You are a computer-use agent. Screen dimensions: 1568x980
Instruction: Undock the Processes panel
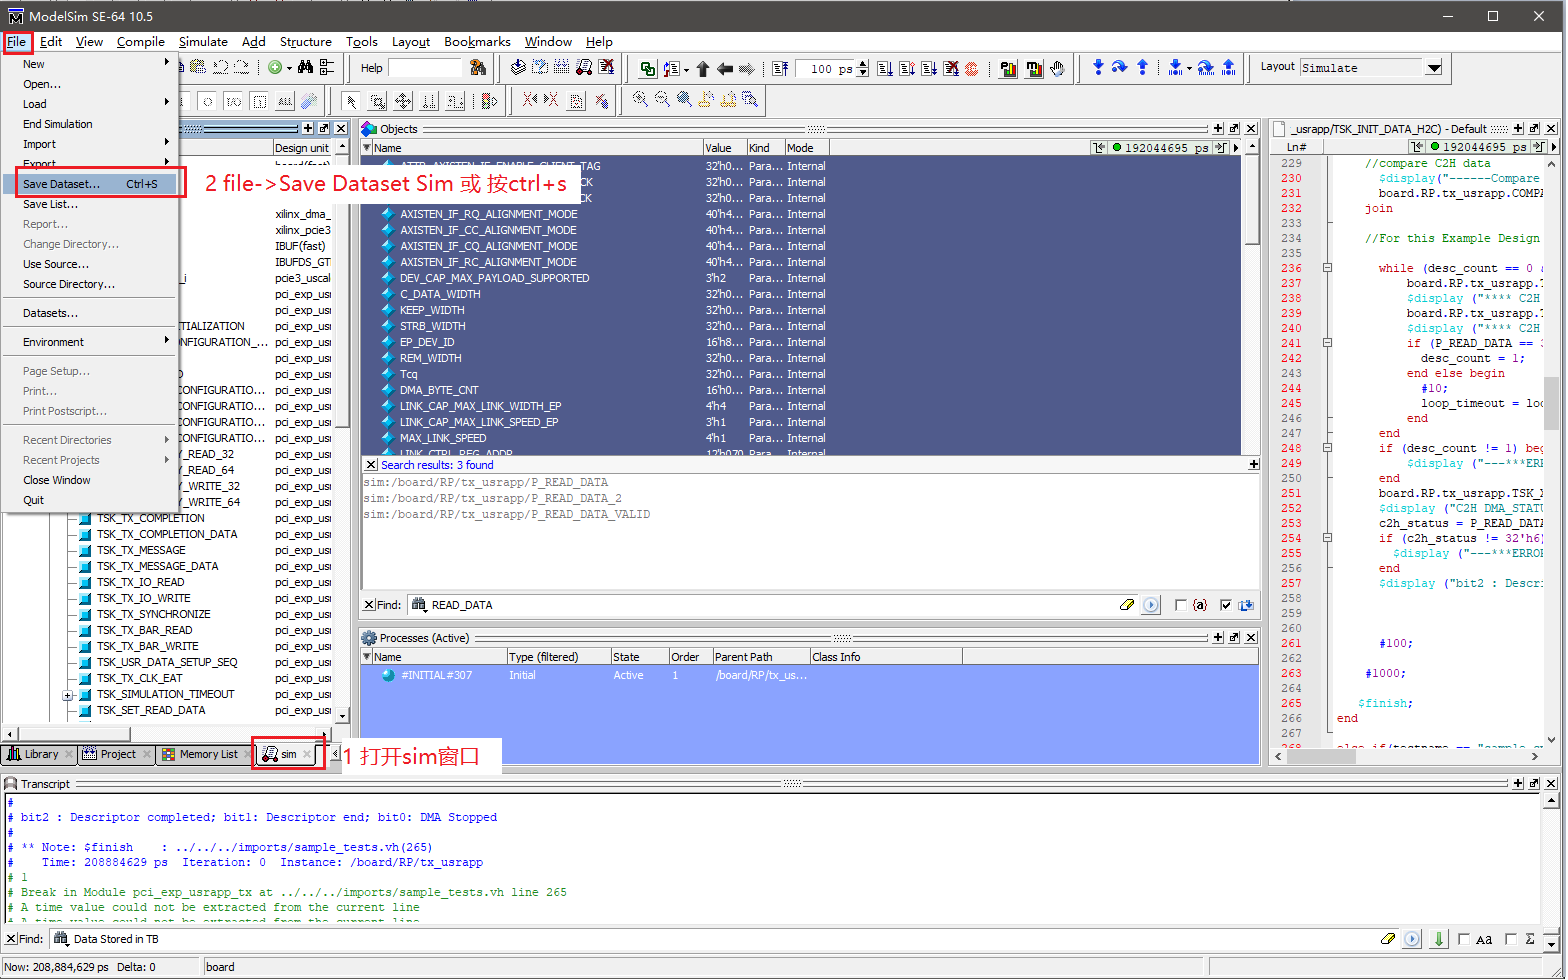click(x=1234, y=638)
